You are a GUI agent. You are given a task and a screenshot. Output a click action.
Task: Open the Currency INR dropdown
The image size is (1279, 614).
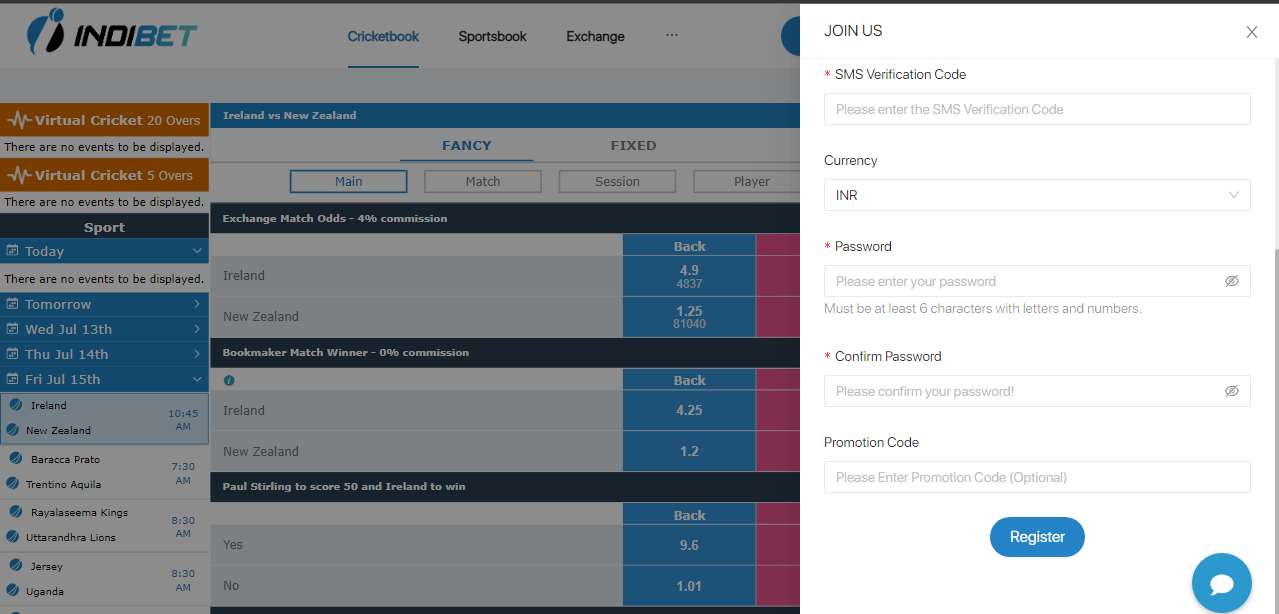tap(1036, 195)
